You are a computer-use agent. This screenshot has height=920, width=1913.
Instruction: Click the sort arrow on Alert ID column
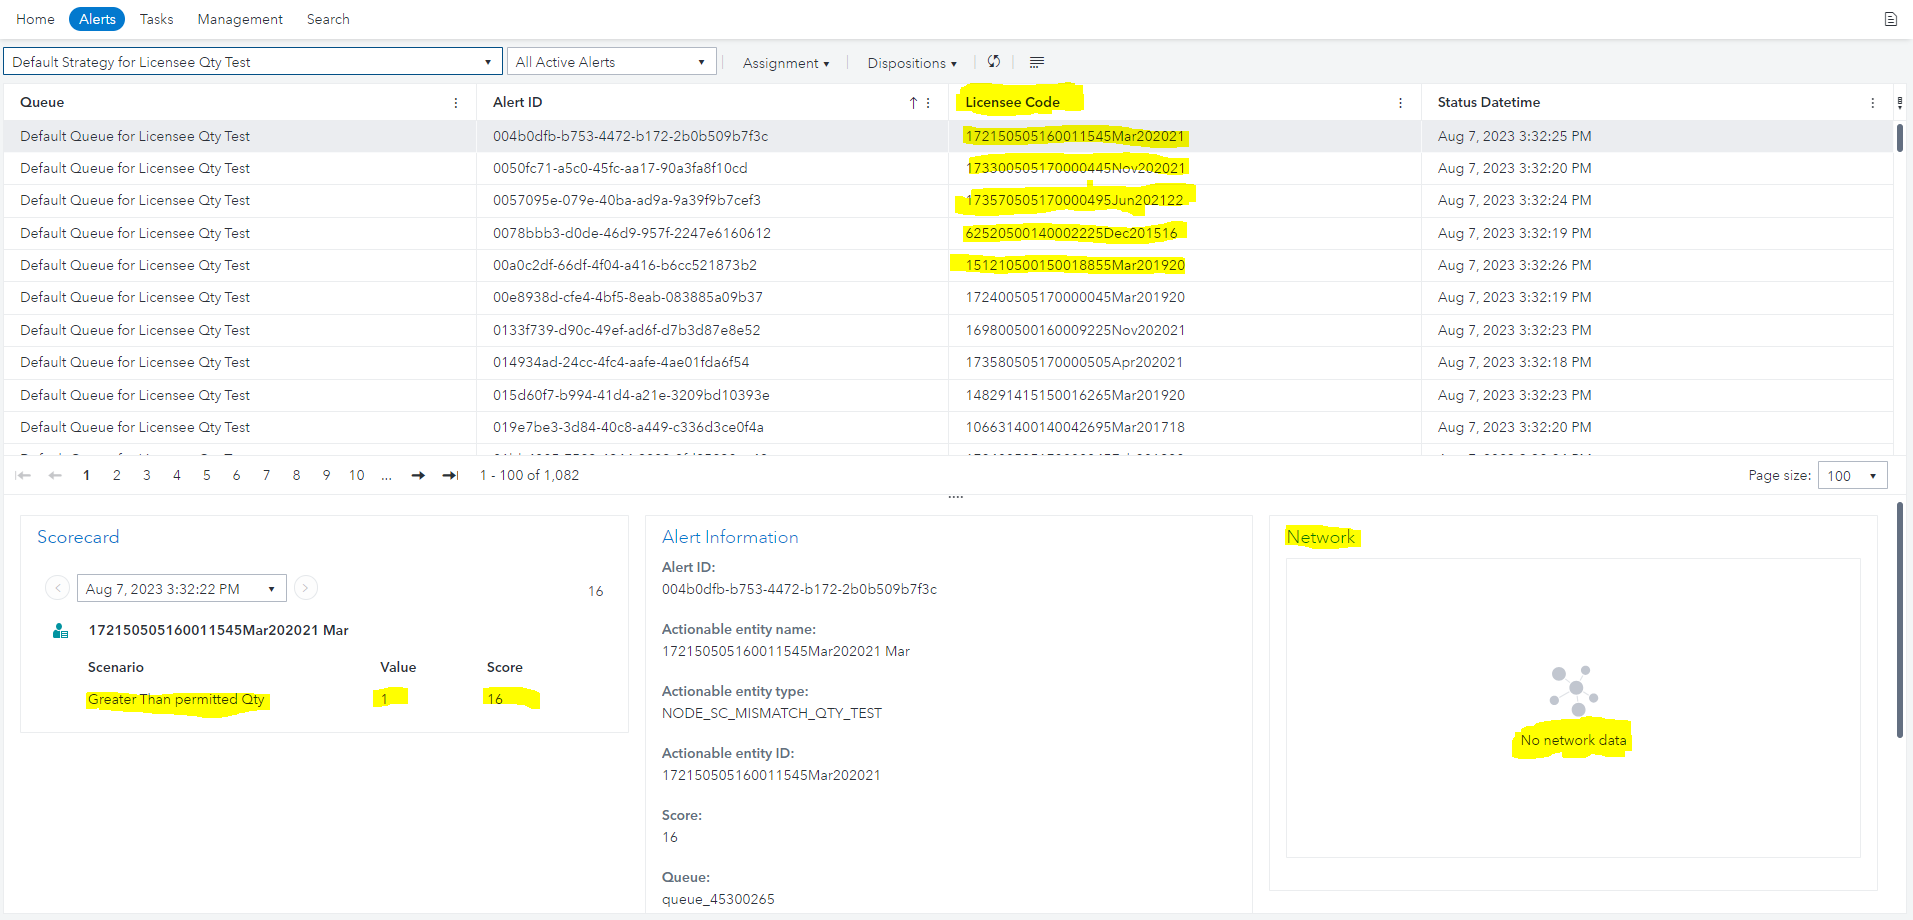[912, 102]
